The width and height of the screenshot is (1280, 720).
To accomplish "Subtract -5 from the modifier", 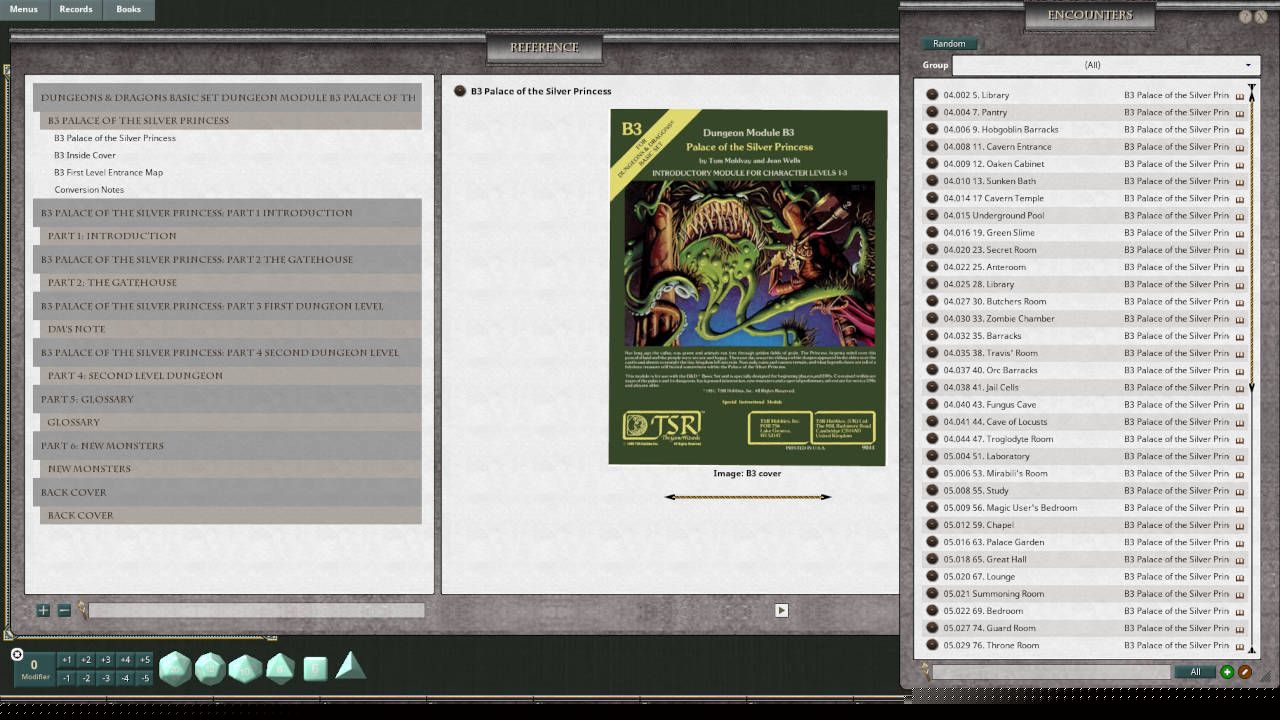I will pos(144,678).
